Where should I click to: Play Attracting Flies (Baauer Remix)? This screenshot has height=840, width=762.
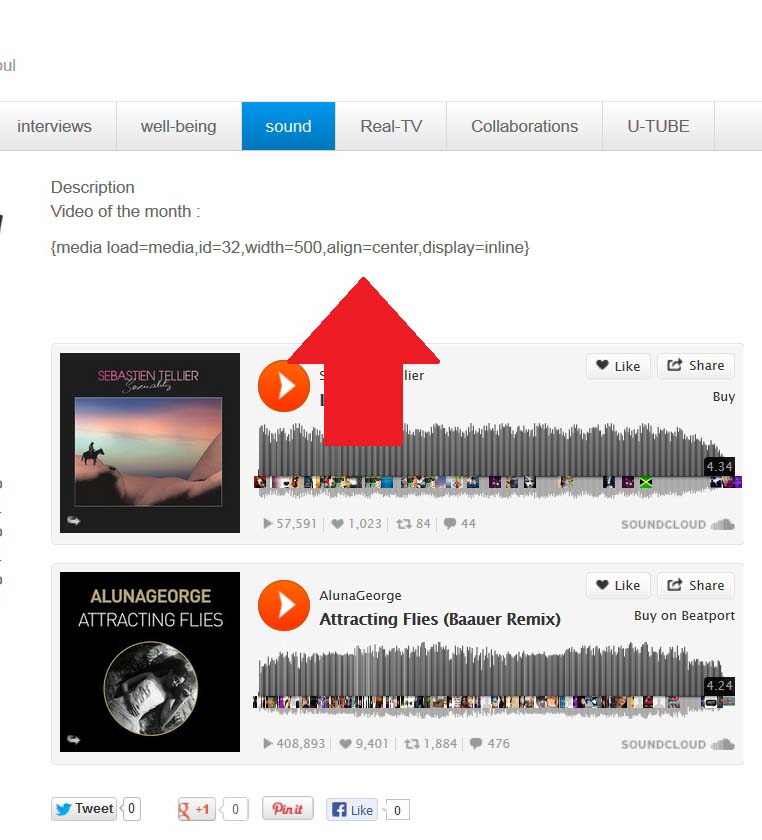click(283, 605)
